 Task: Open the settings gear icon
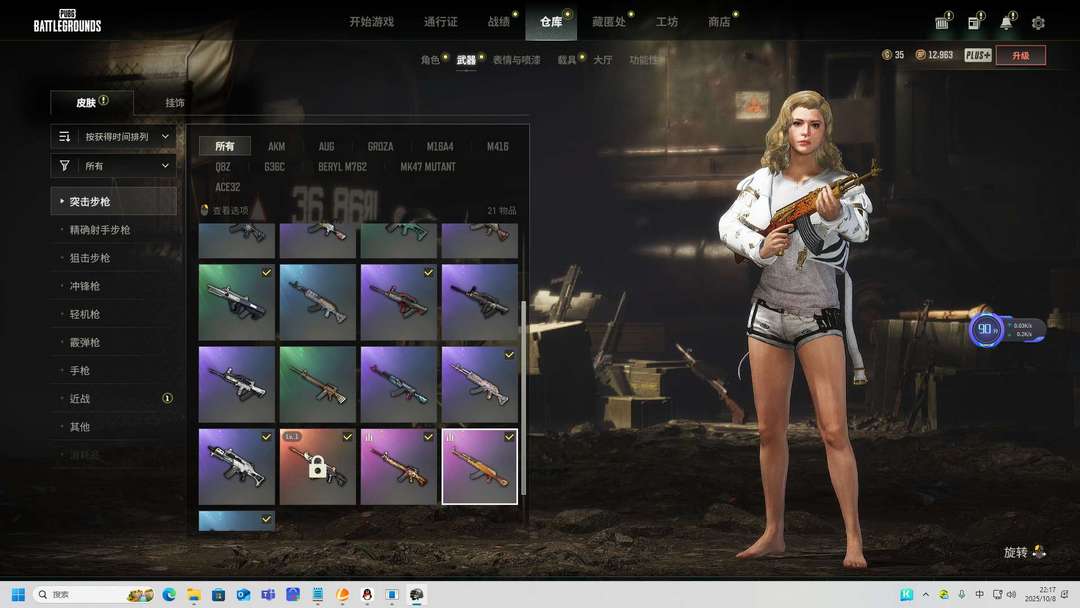1038,23
